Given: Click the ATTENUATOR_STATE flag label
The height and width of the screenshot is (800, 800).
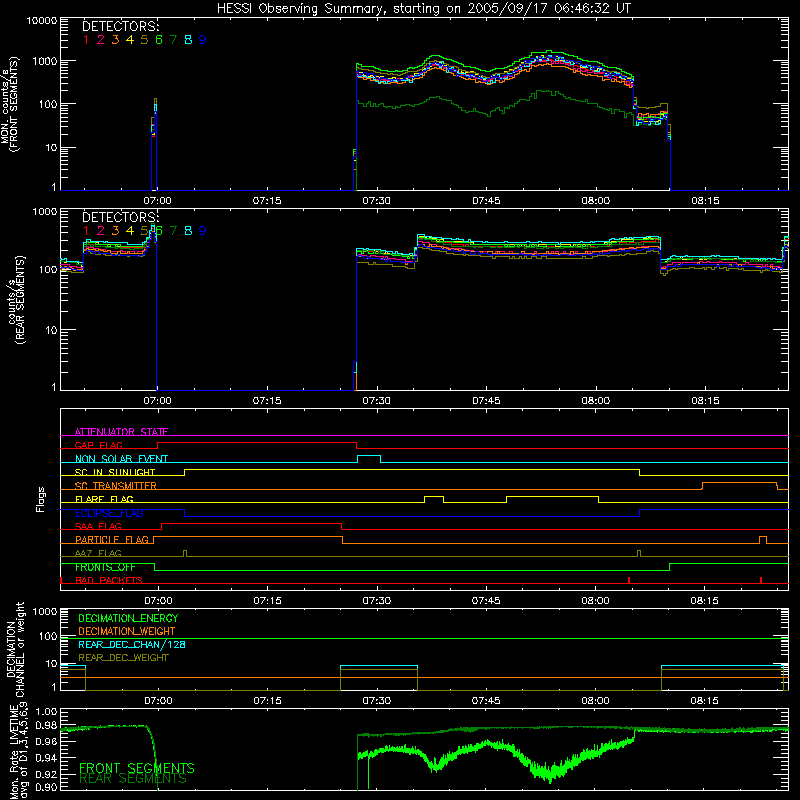Looking at the screenshot, I should (x=121, y=432).
